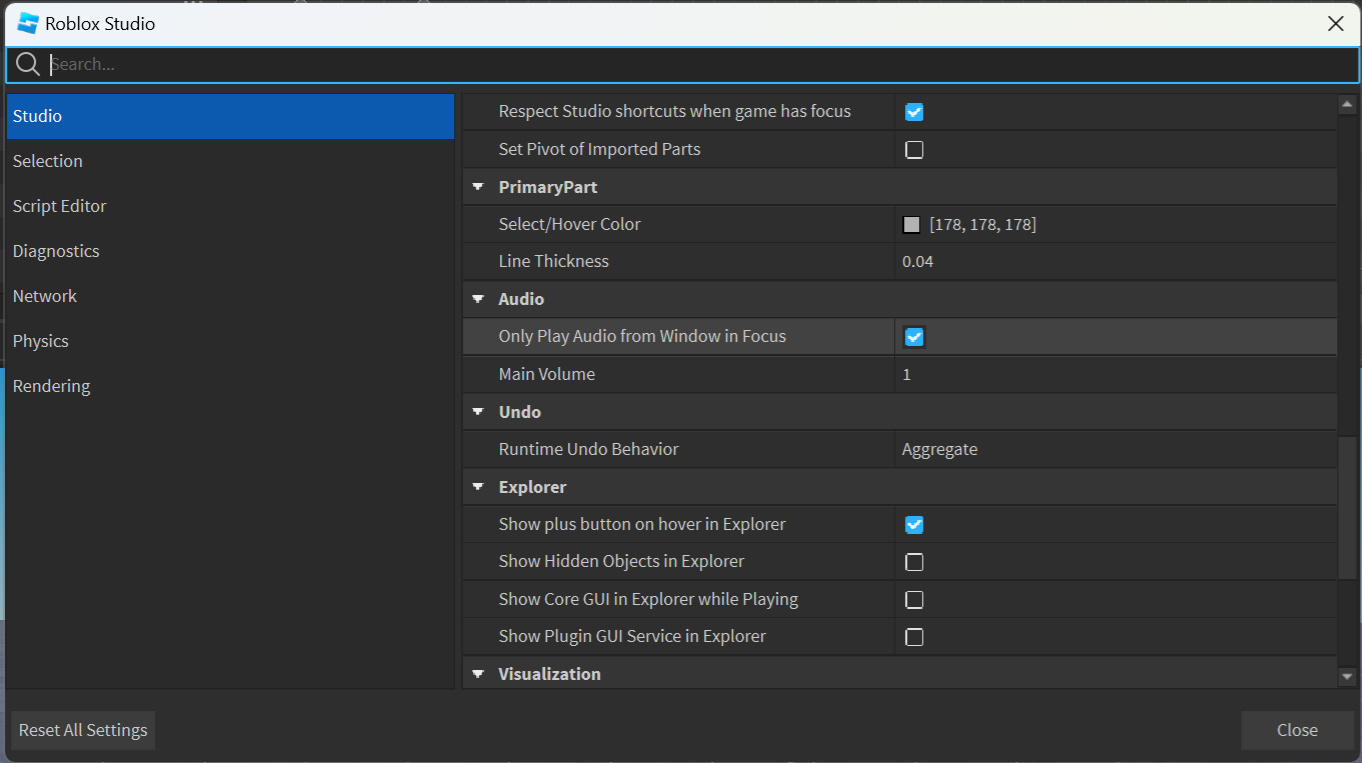The image size is (1362, 763).
Task: Close the Roblox Studio settings window
Action: pos(1336,24)
